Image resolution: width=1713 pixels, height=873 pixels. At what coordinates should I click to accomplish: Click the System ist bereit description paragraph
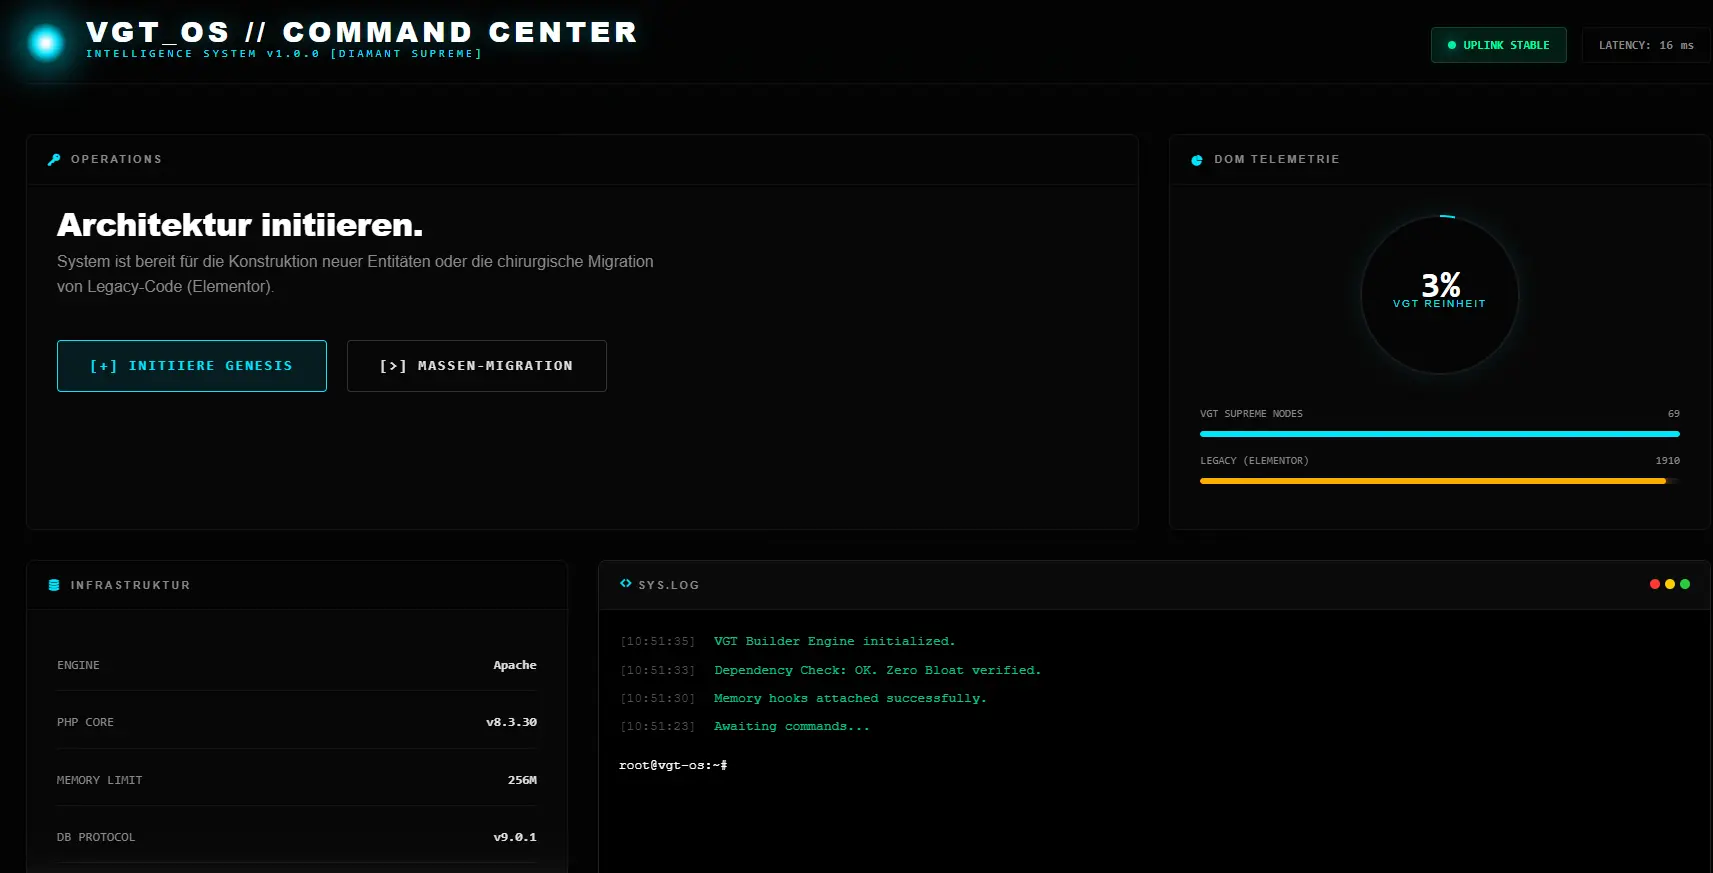click(355, 274)
